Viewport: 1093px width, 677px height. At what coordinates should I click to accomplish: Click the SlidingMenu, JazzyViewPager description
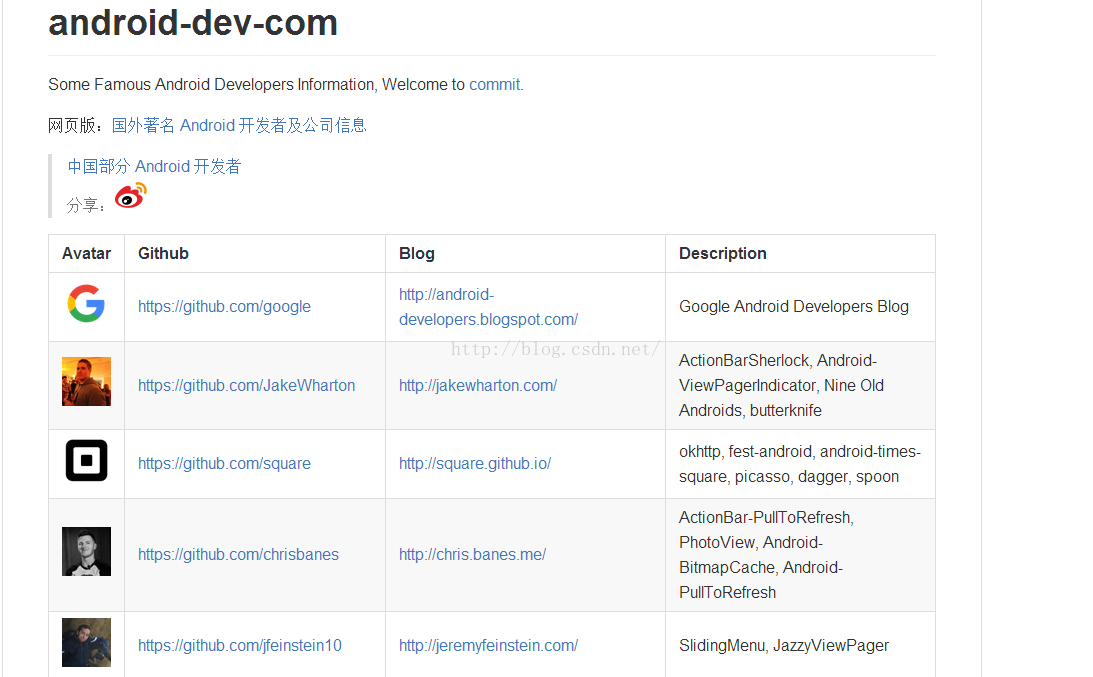tap(784, 646)
